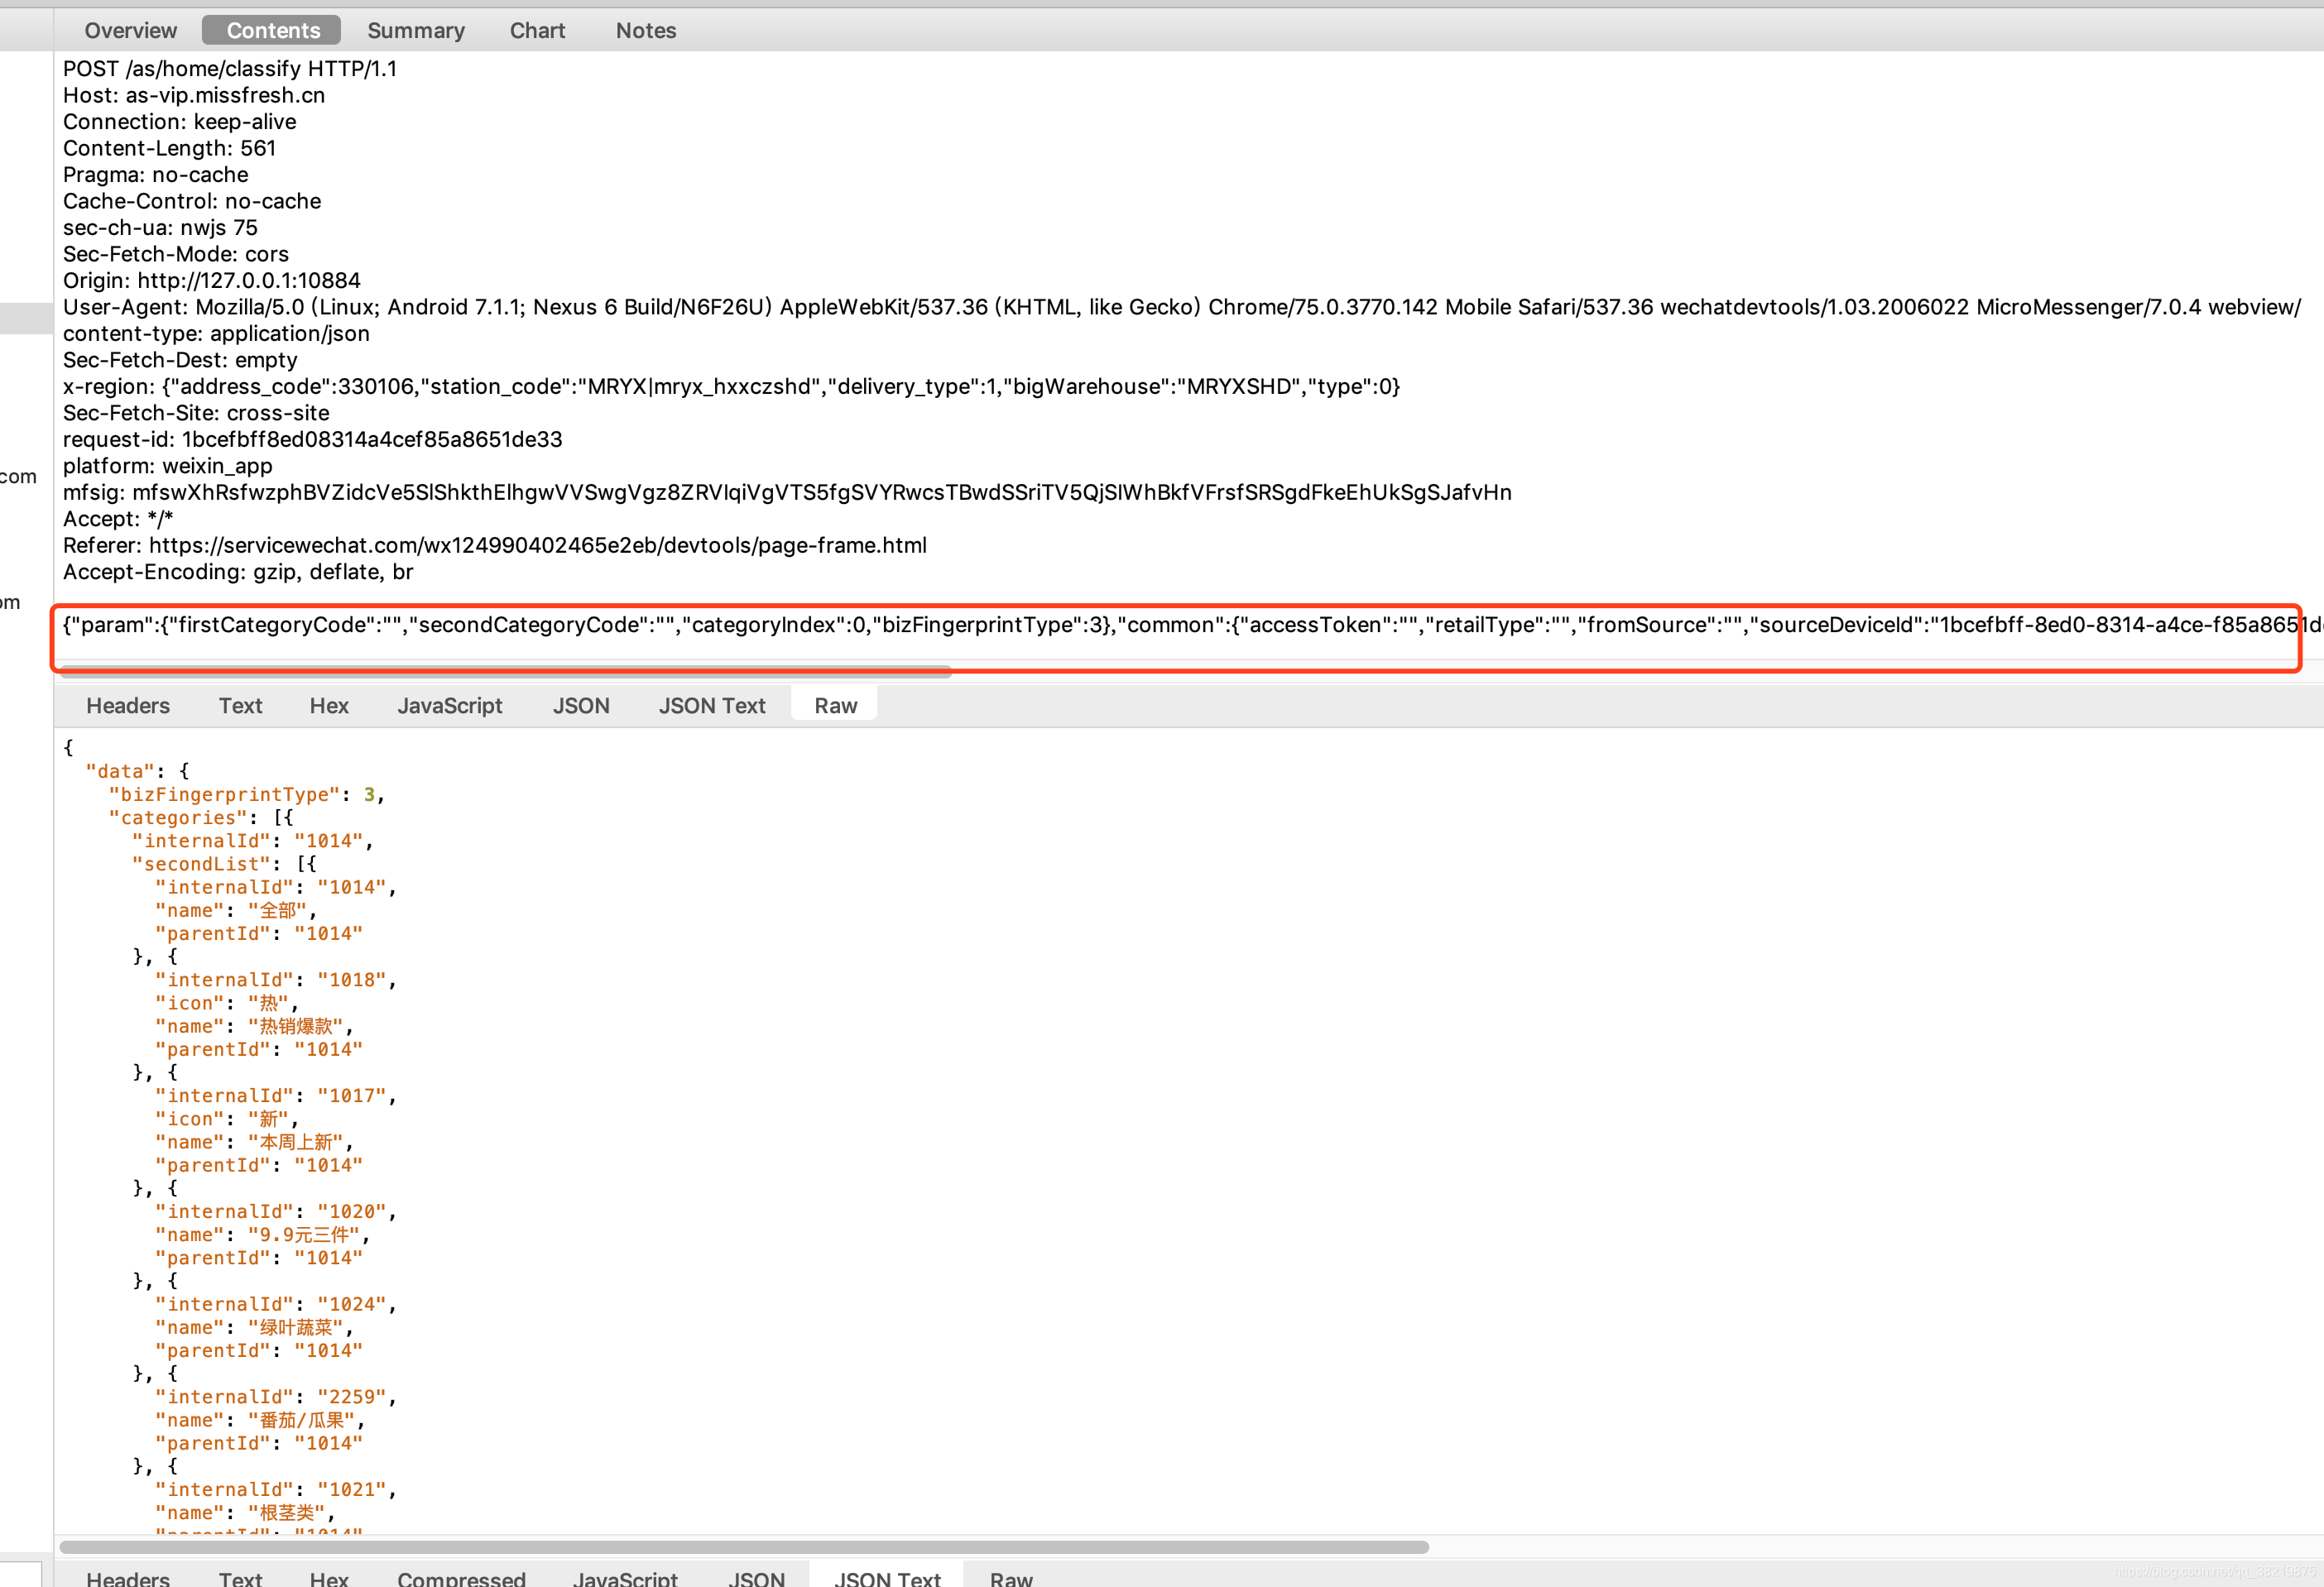The image size is (2324, 1587).
Task: Show request JSON Text view
Action: click(712, 705)
